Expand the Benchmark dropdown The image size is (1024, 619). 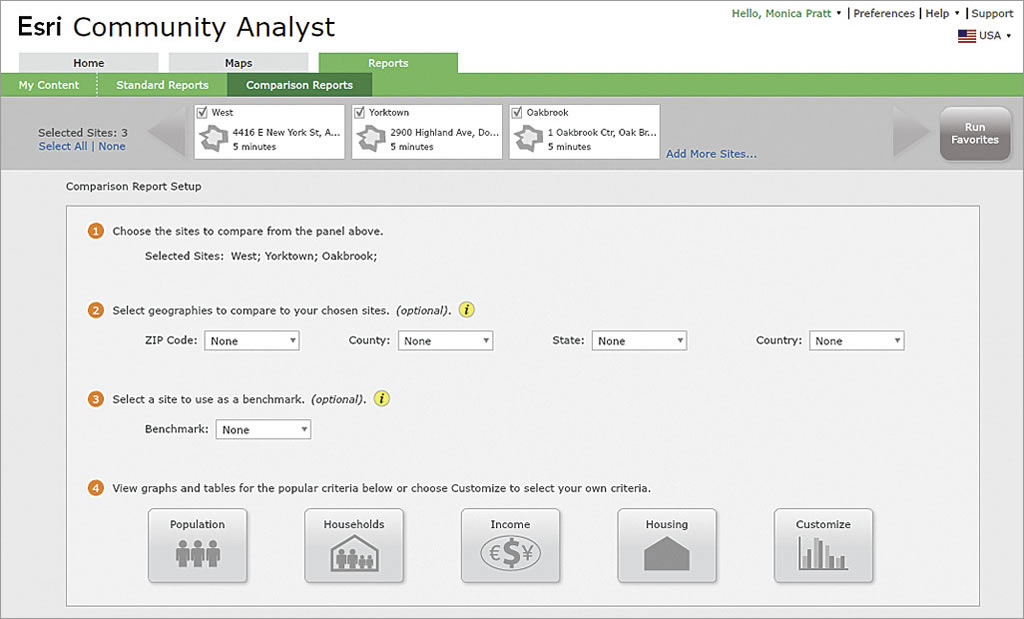[x=263, y=429]
